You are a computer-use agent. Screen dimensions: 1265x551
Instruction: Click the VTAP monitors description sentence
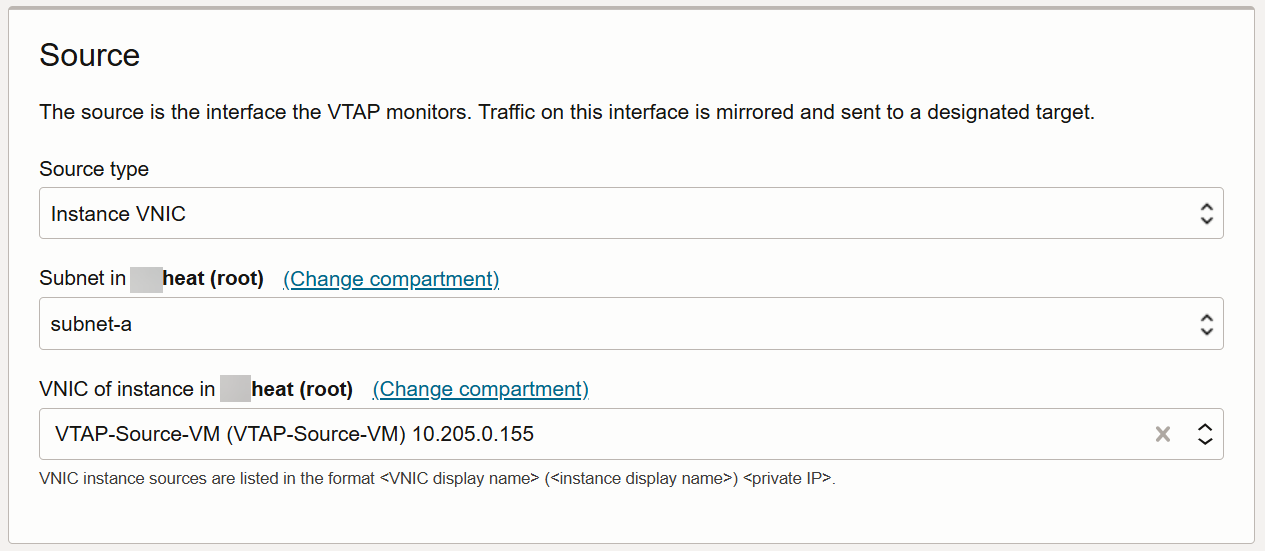[x=566, y=112]
